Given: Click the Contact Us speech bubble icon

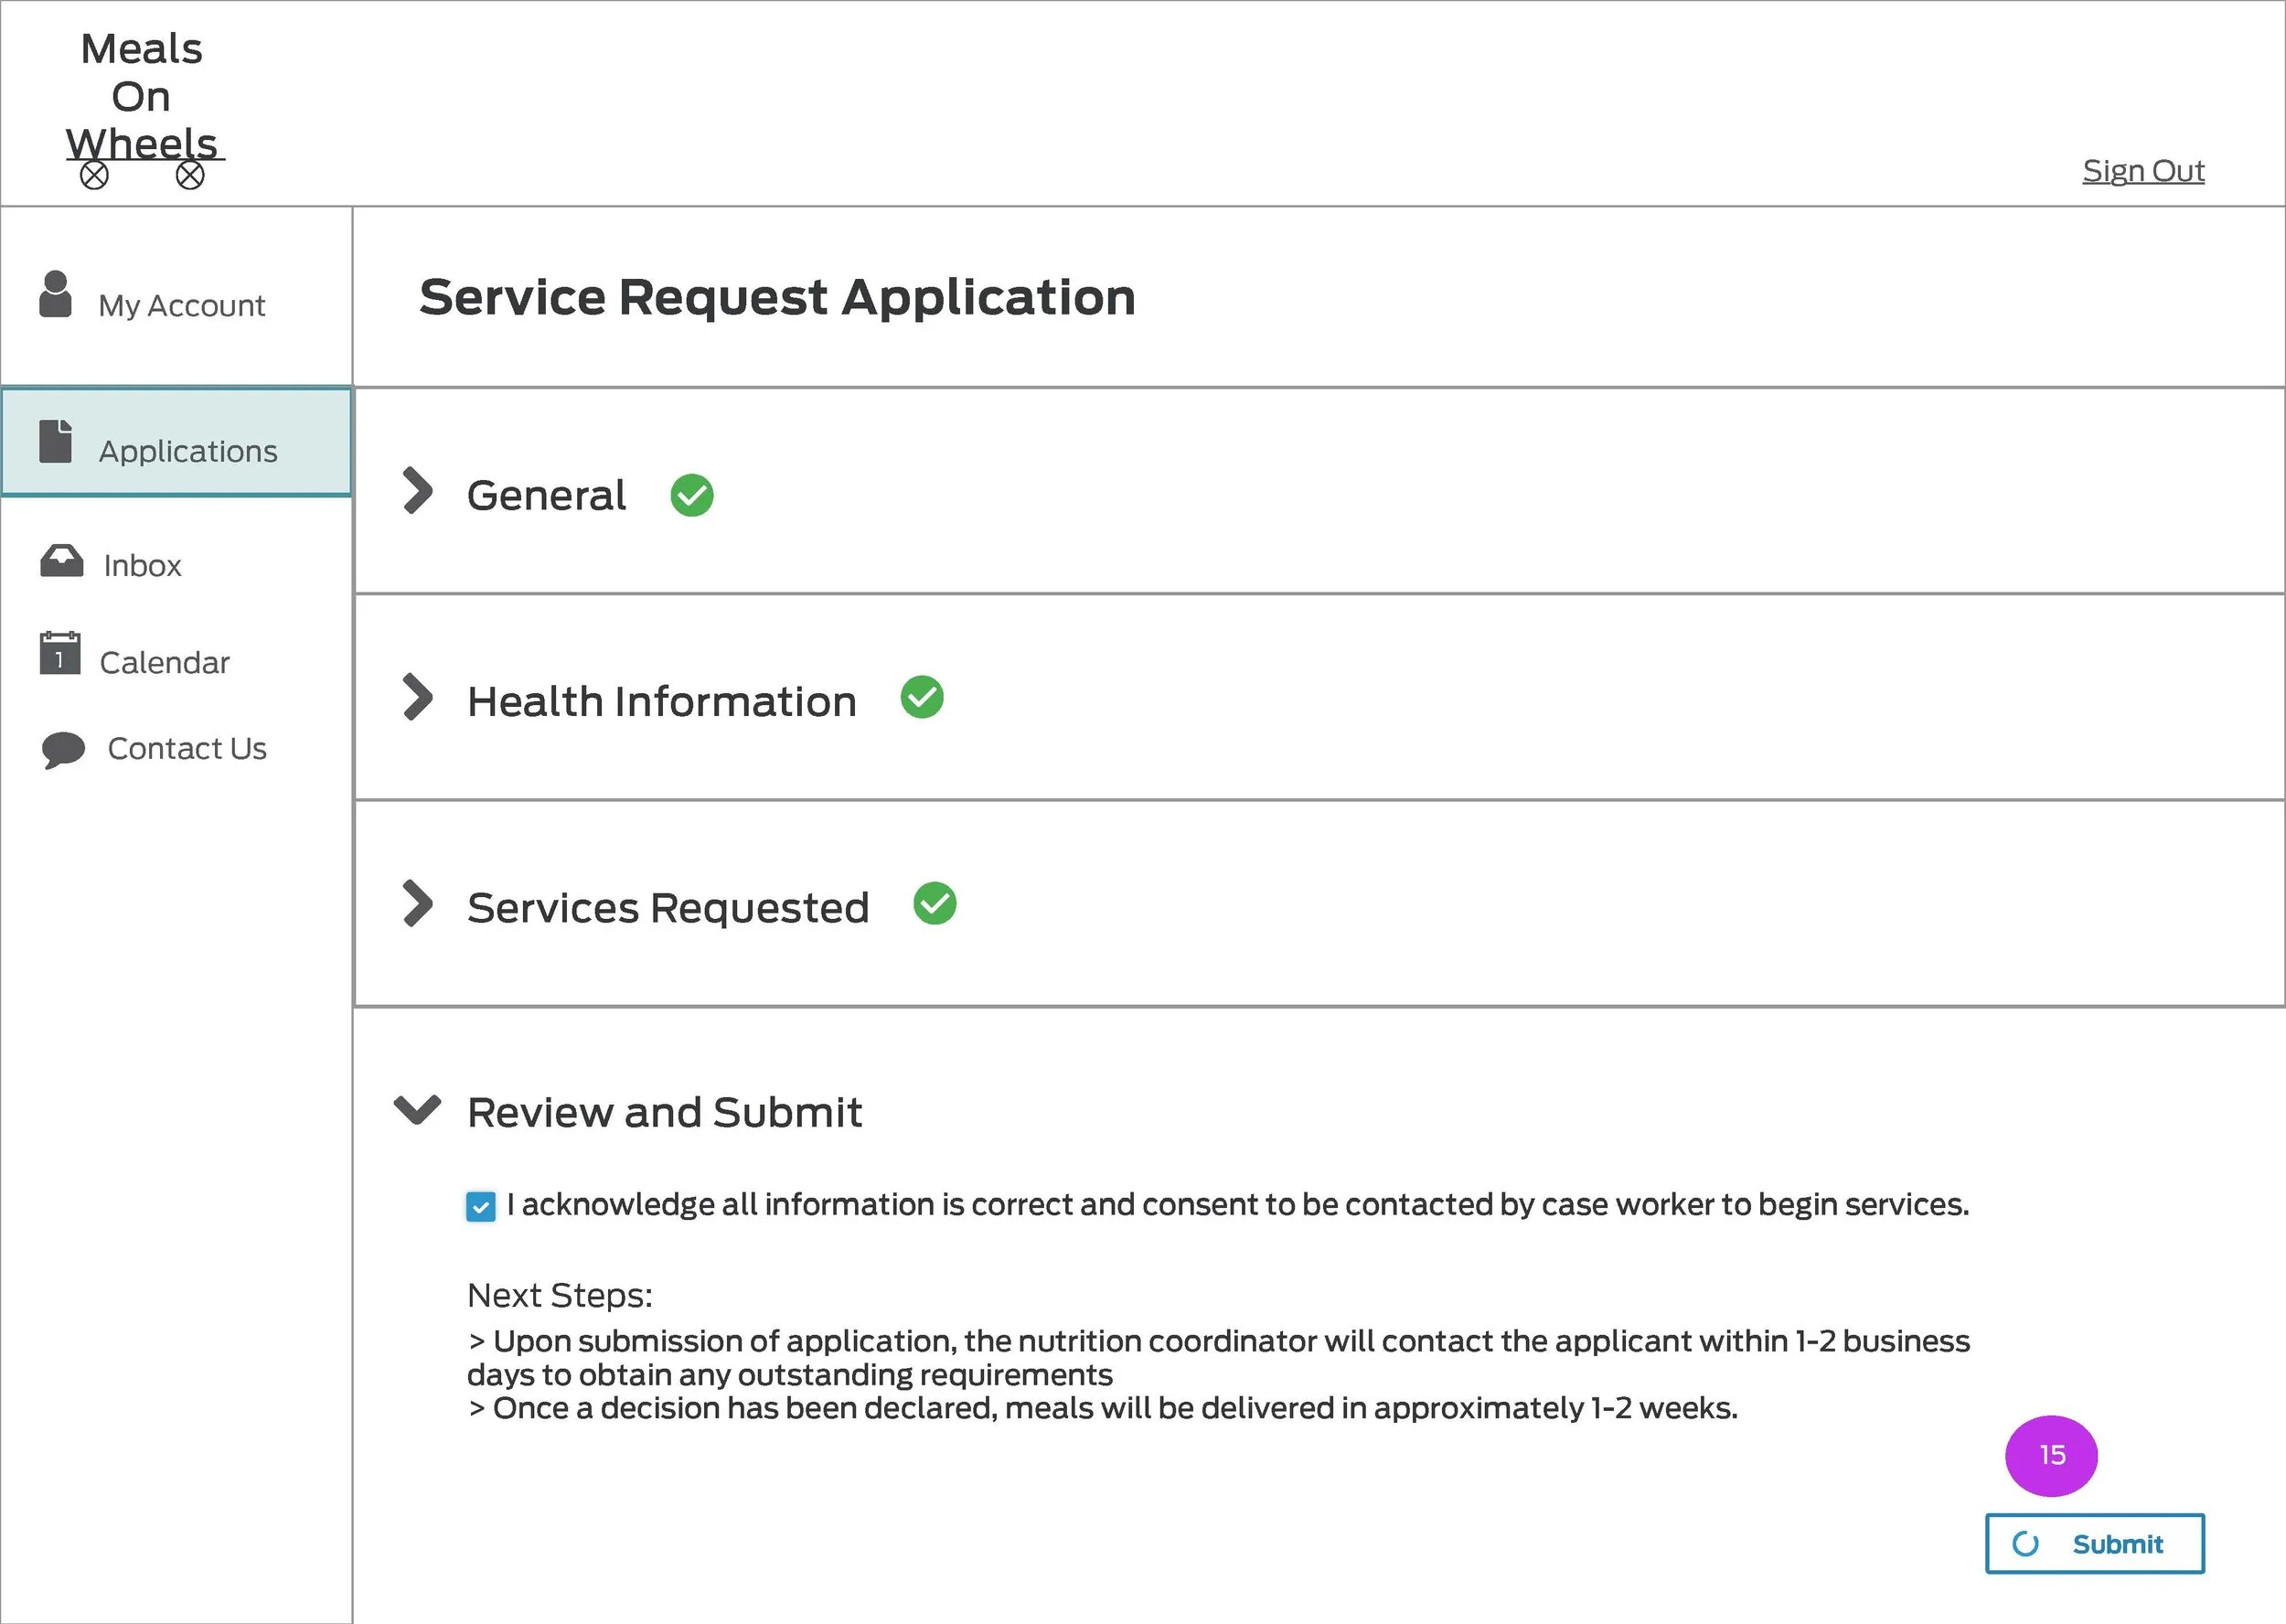Looking at the screenshot, I should point(63,749).
